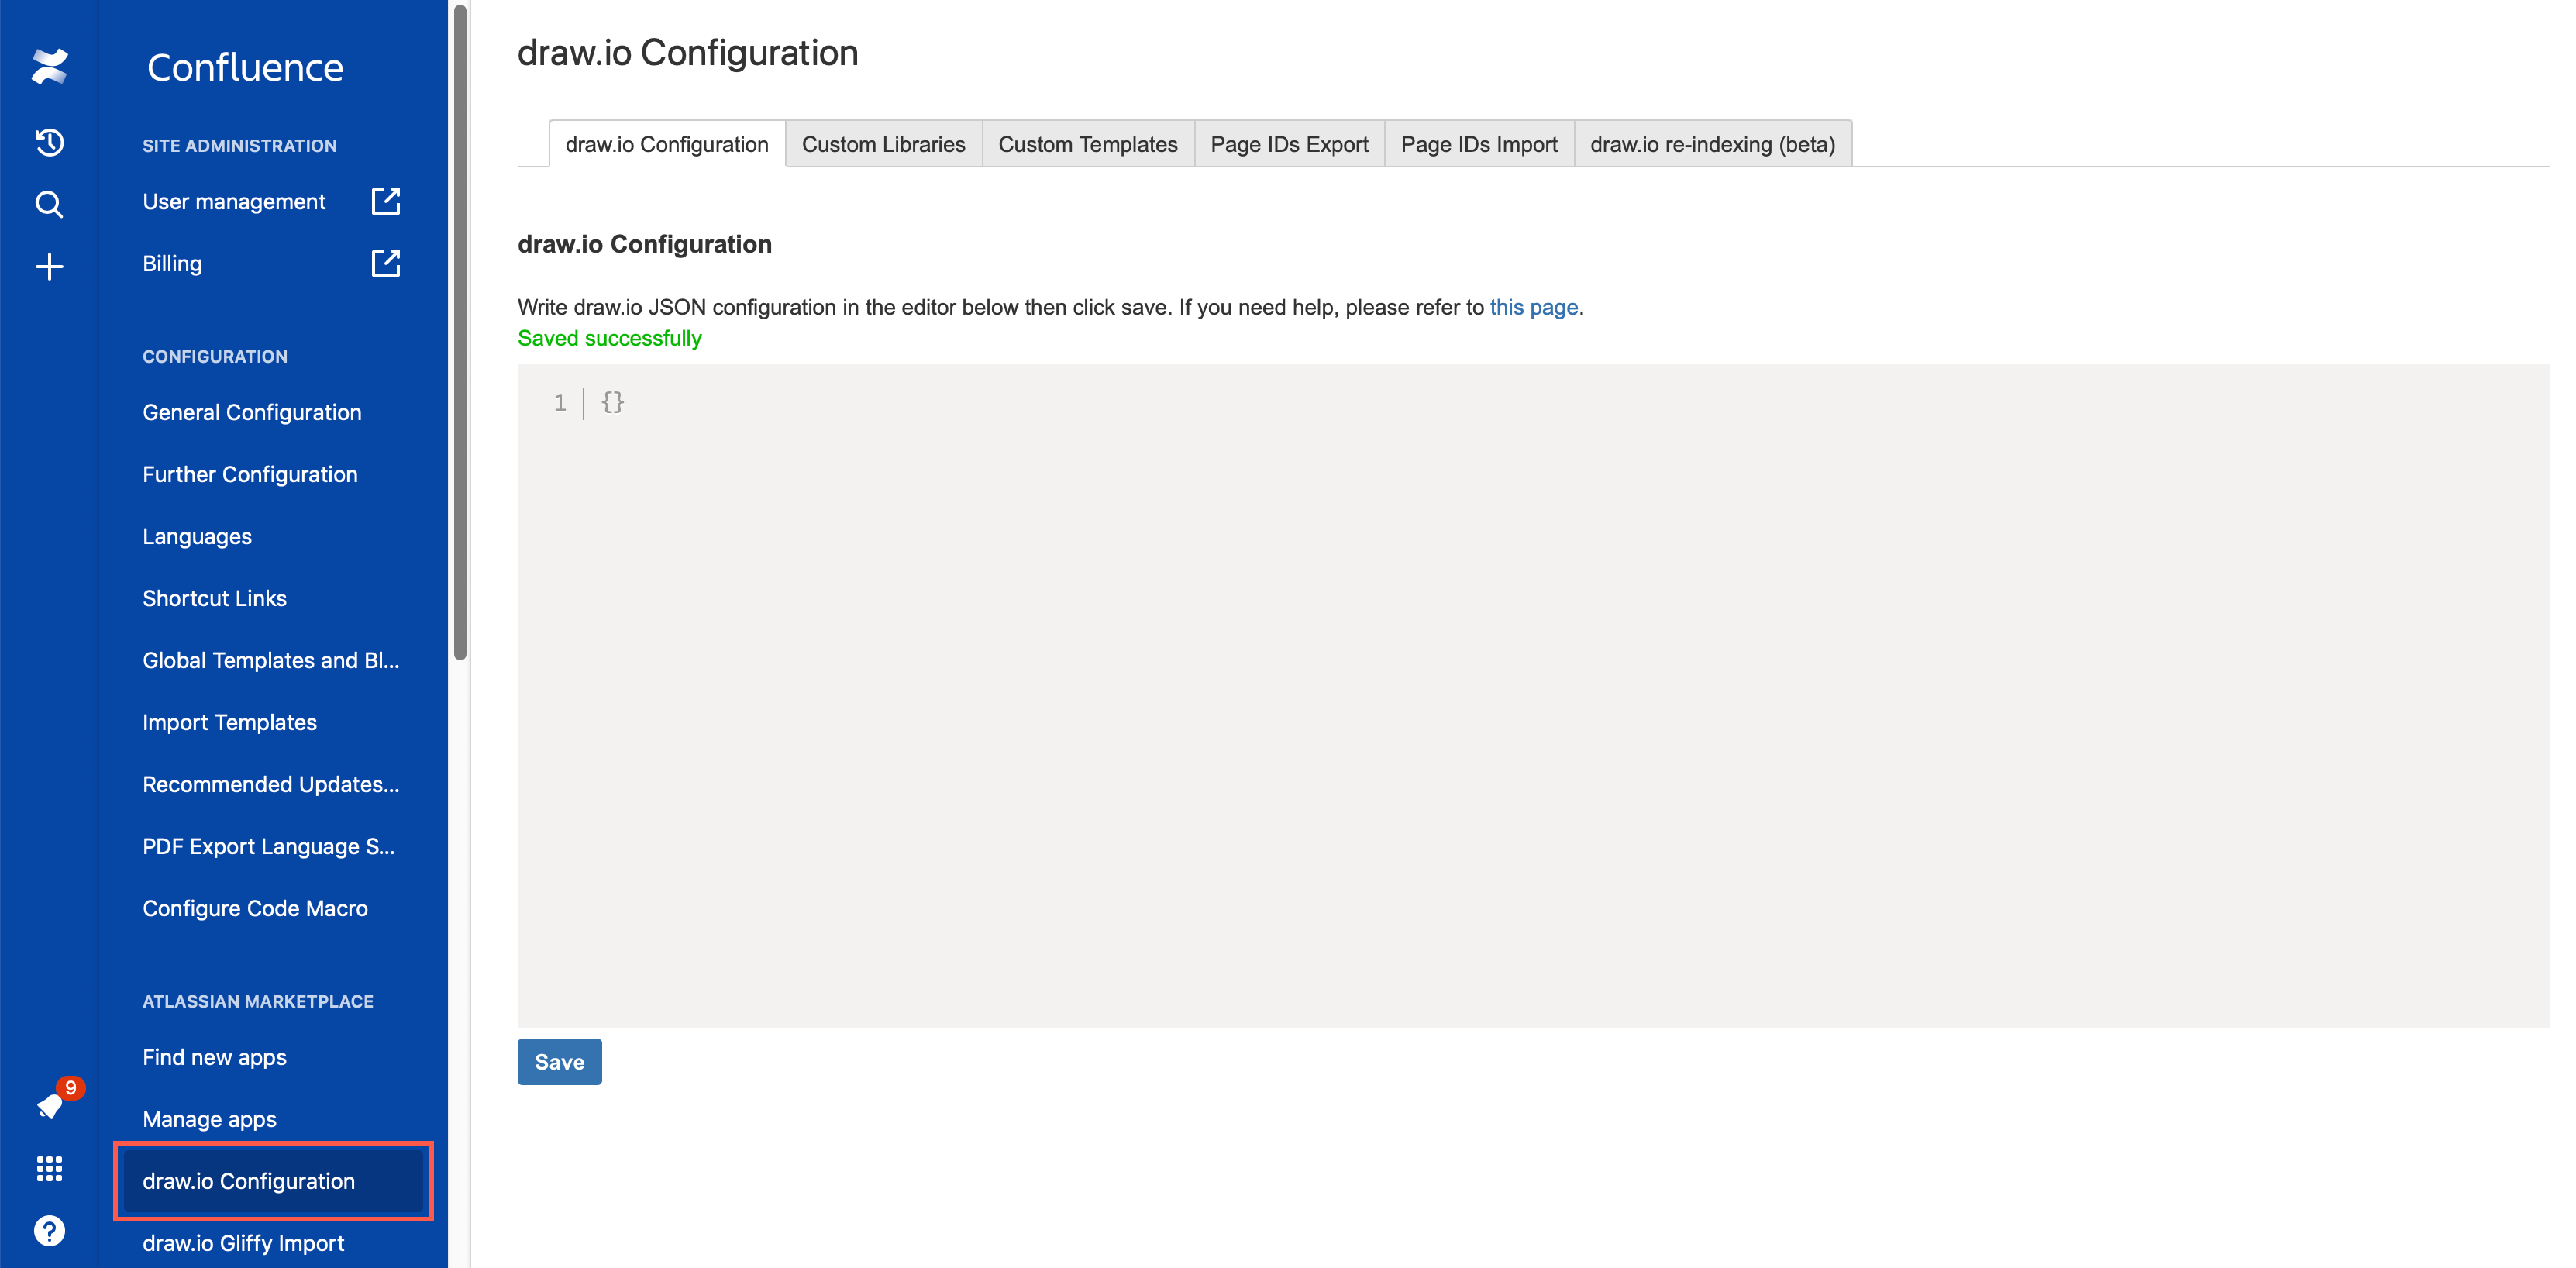Click the help icon at bottom of sidebar
This screenshot has width=2576, height=1268.
pos(47,1230)
